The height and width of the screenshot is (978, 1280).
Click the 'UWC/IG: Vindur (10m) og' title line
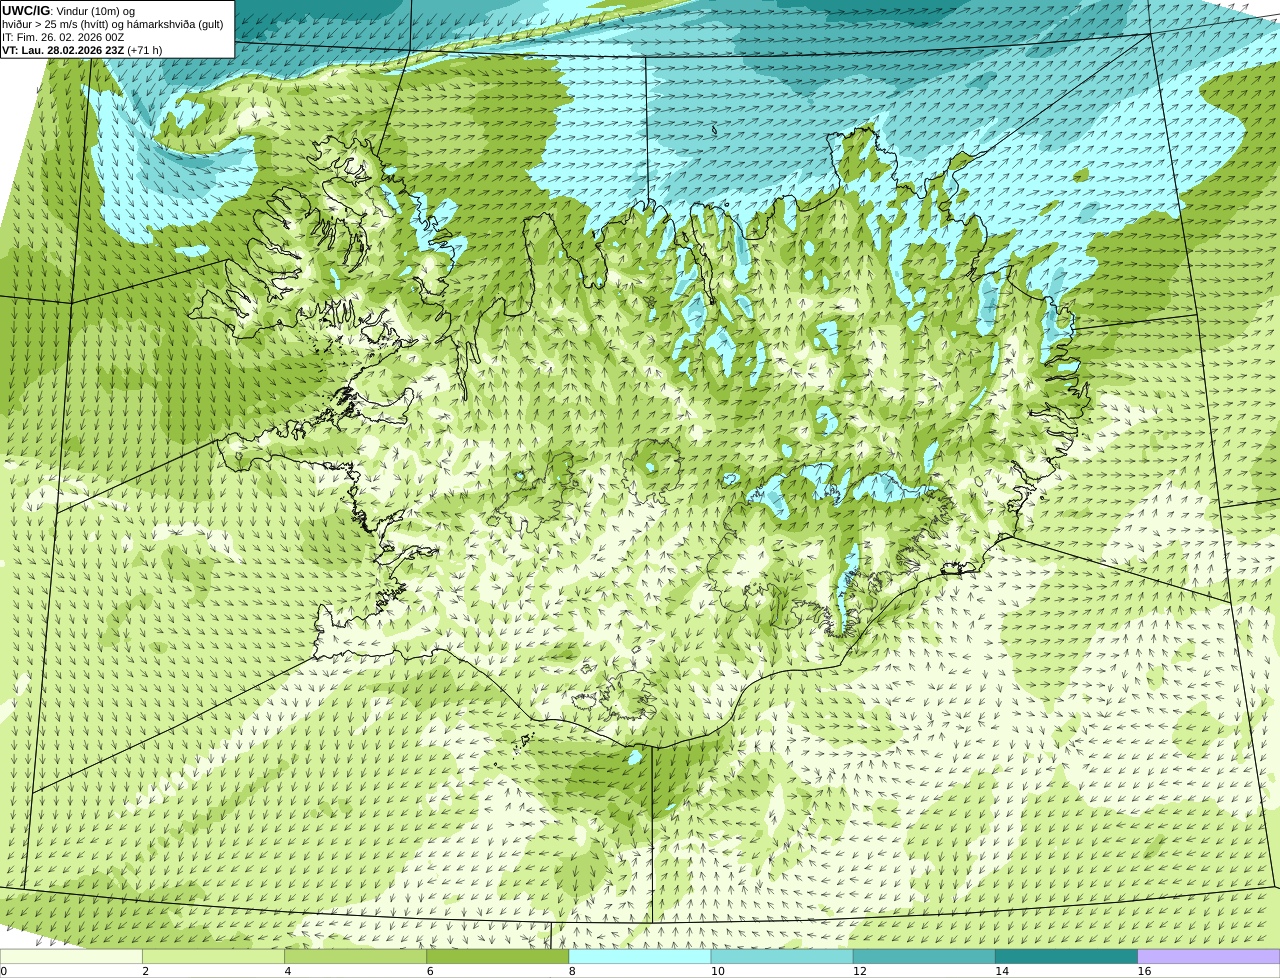[x=68, y=10]
